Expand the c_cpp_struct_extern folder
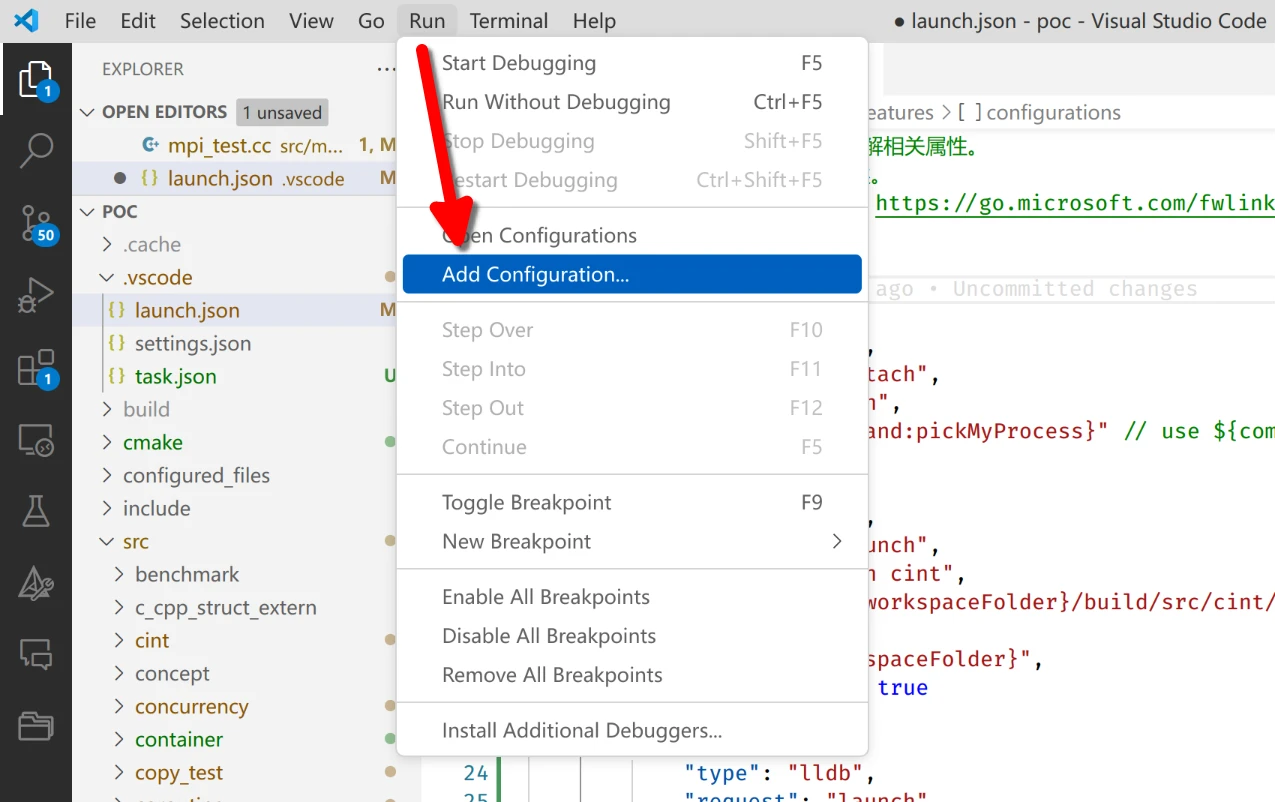1276x802 pixels. pos(120,607)
